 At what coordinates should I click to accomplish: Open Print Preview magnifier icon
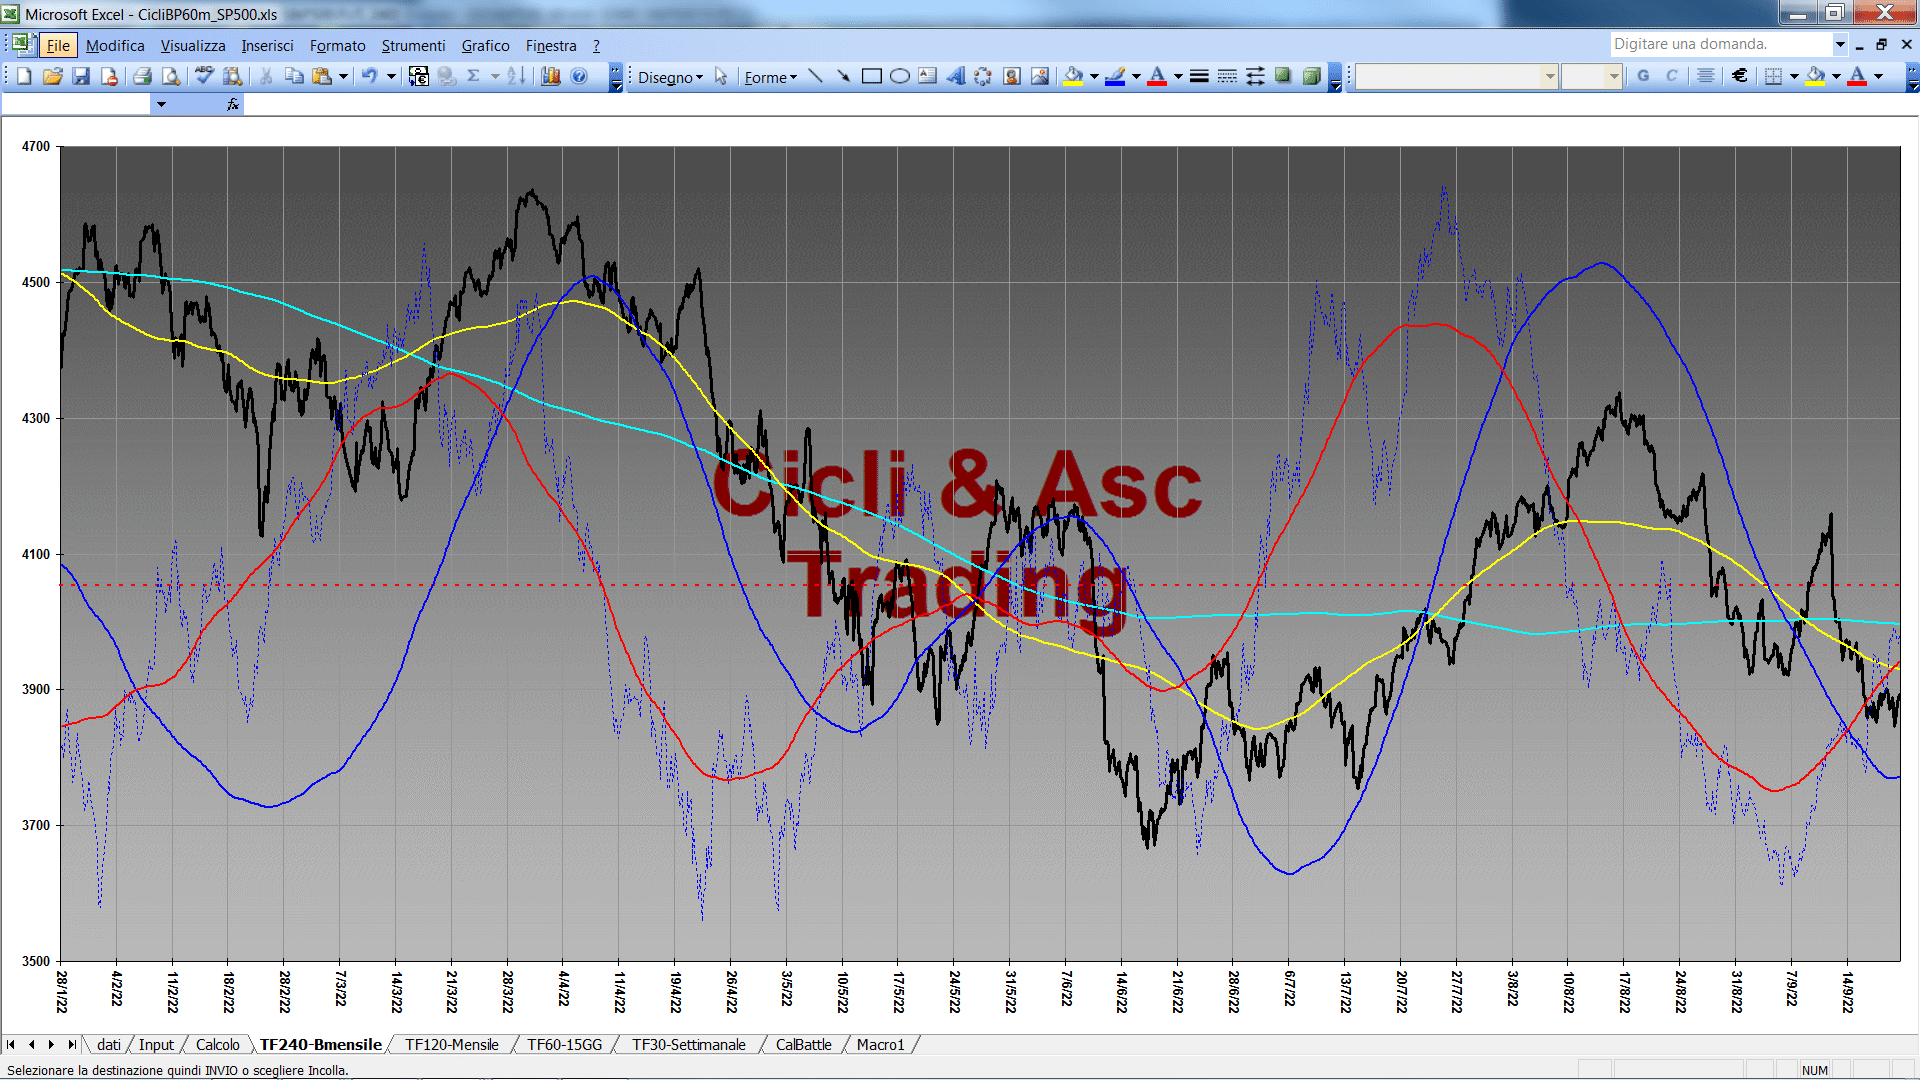[x=171, y=76]
